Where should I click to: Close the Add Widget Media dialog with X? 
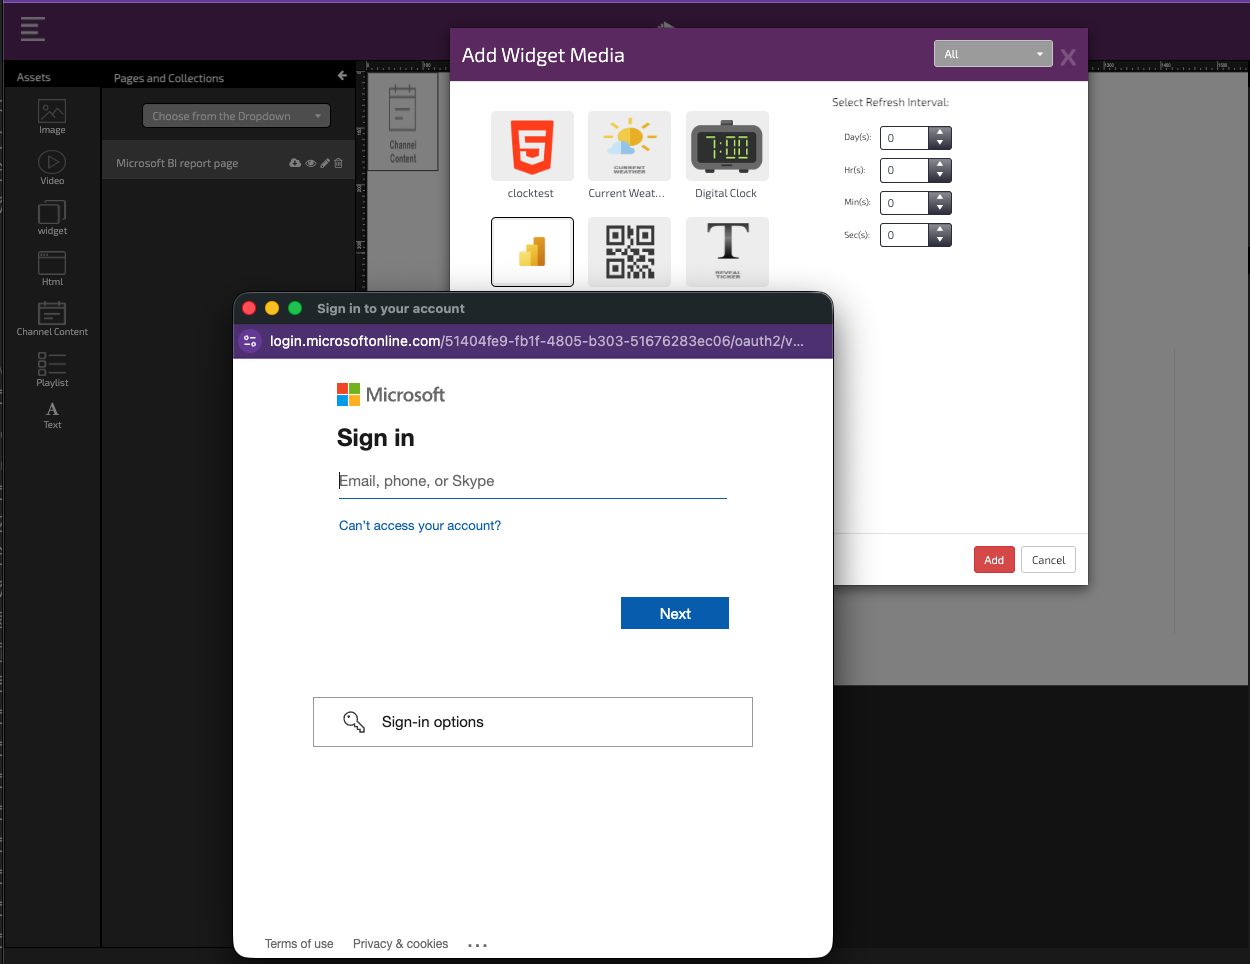click(1068, 57)
